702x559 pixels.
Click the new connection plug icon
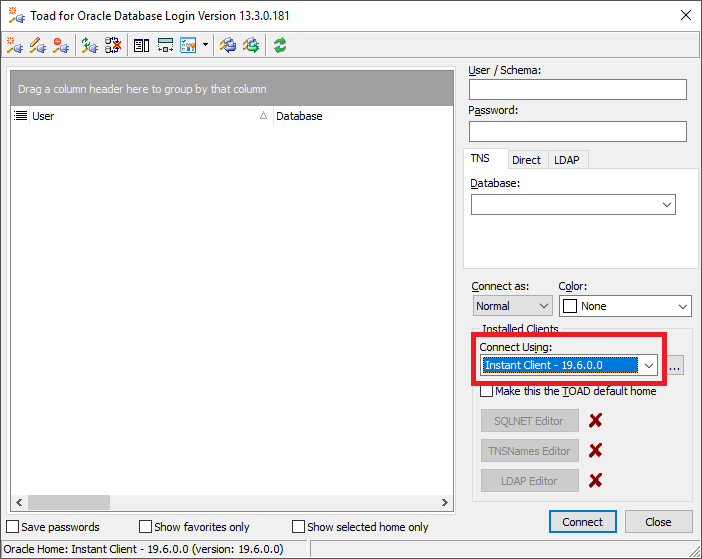(15, 45)
